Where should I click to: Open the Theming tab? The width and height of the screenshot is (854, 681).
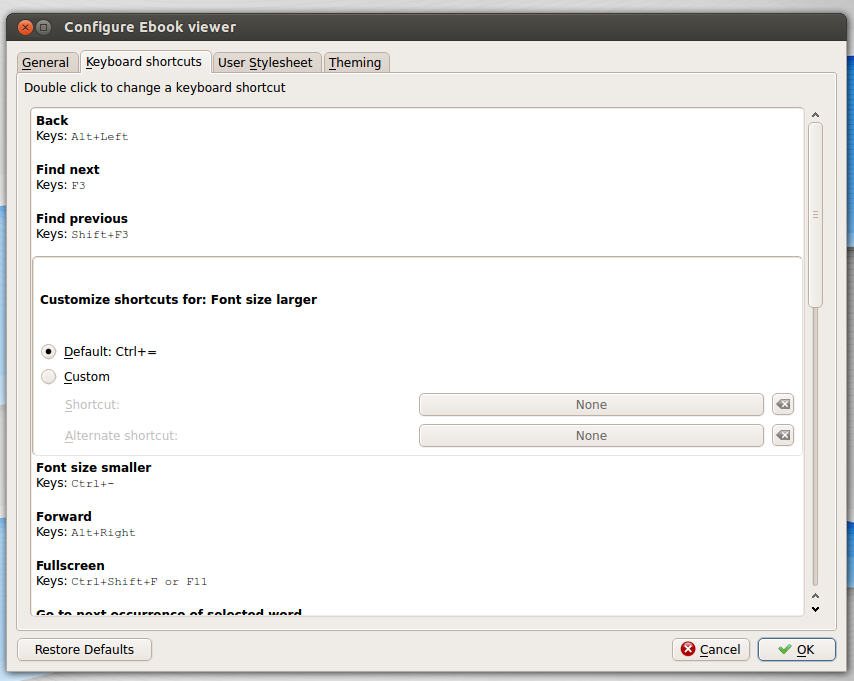tap(355, 63)
